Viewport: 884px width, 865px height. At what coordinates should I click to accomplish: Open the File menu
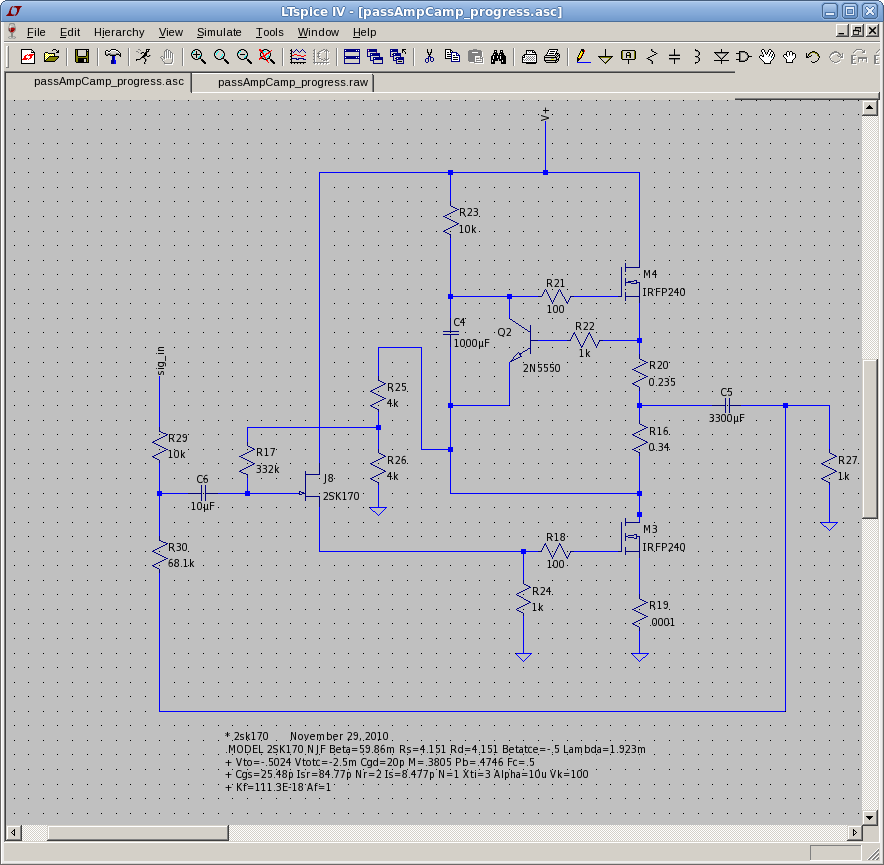tap(36, 32)
